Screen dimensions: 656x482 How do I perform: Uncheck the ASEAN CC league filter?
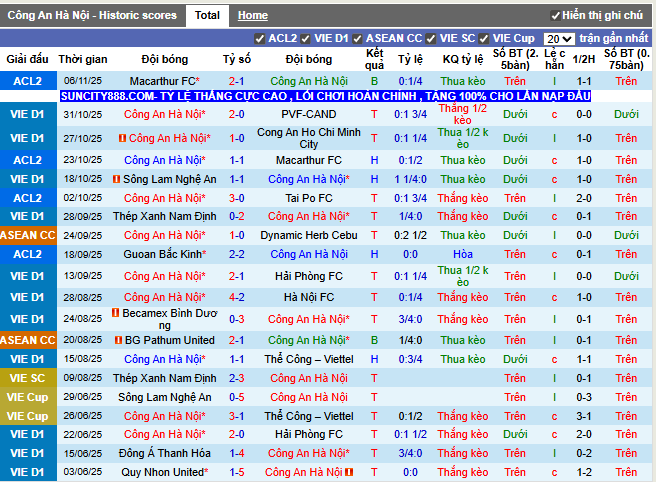(357, 39)
